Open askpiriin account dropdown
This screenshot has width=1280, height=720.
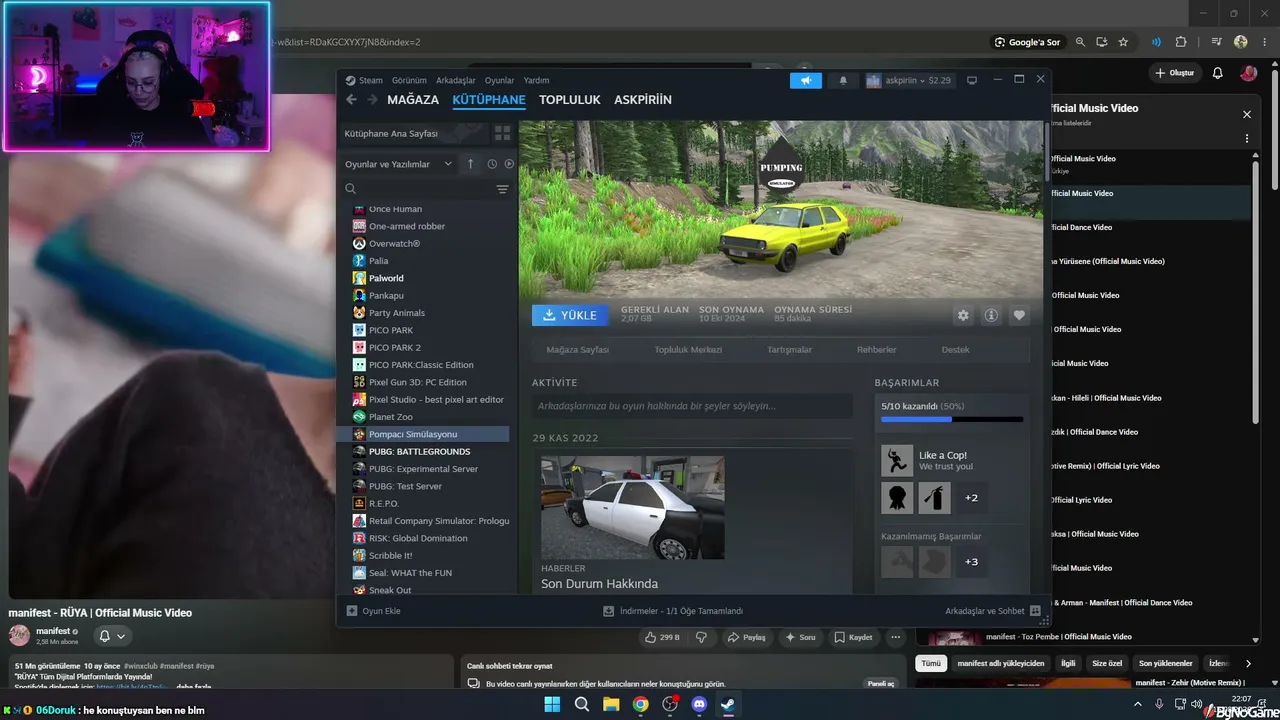click(909, 80)
